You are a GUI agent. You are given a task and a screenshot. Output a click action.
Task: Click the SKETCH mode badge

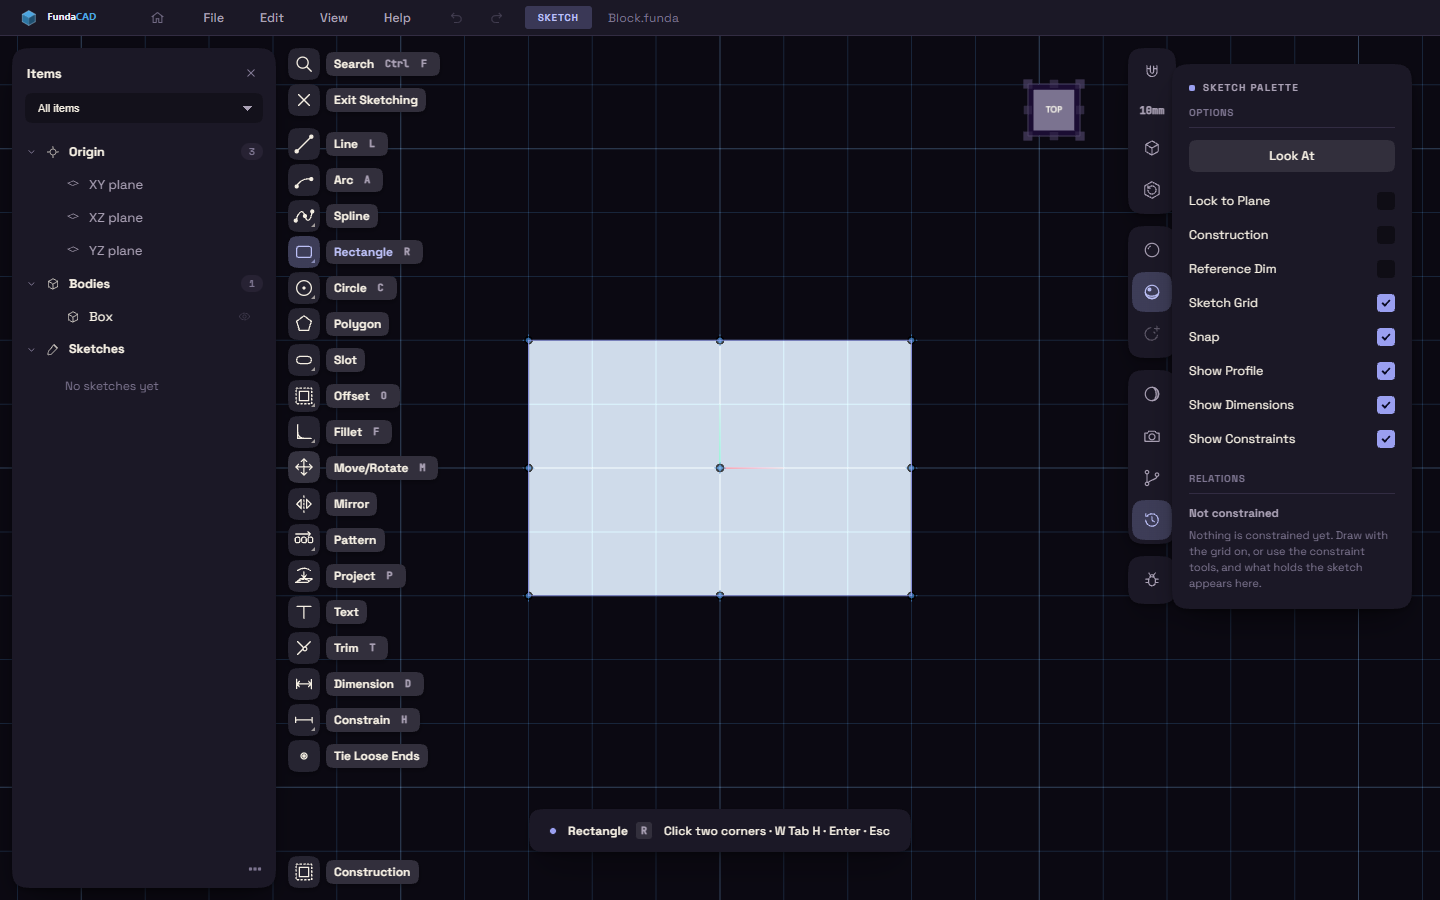click(x=558, y=18)
